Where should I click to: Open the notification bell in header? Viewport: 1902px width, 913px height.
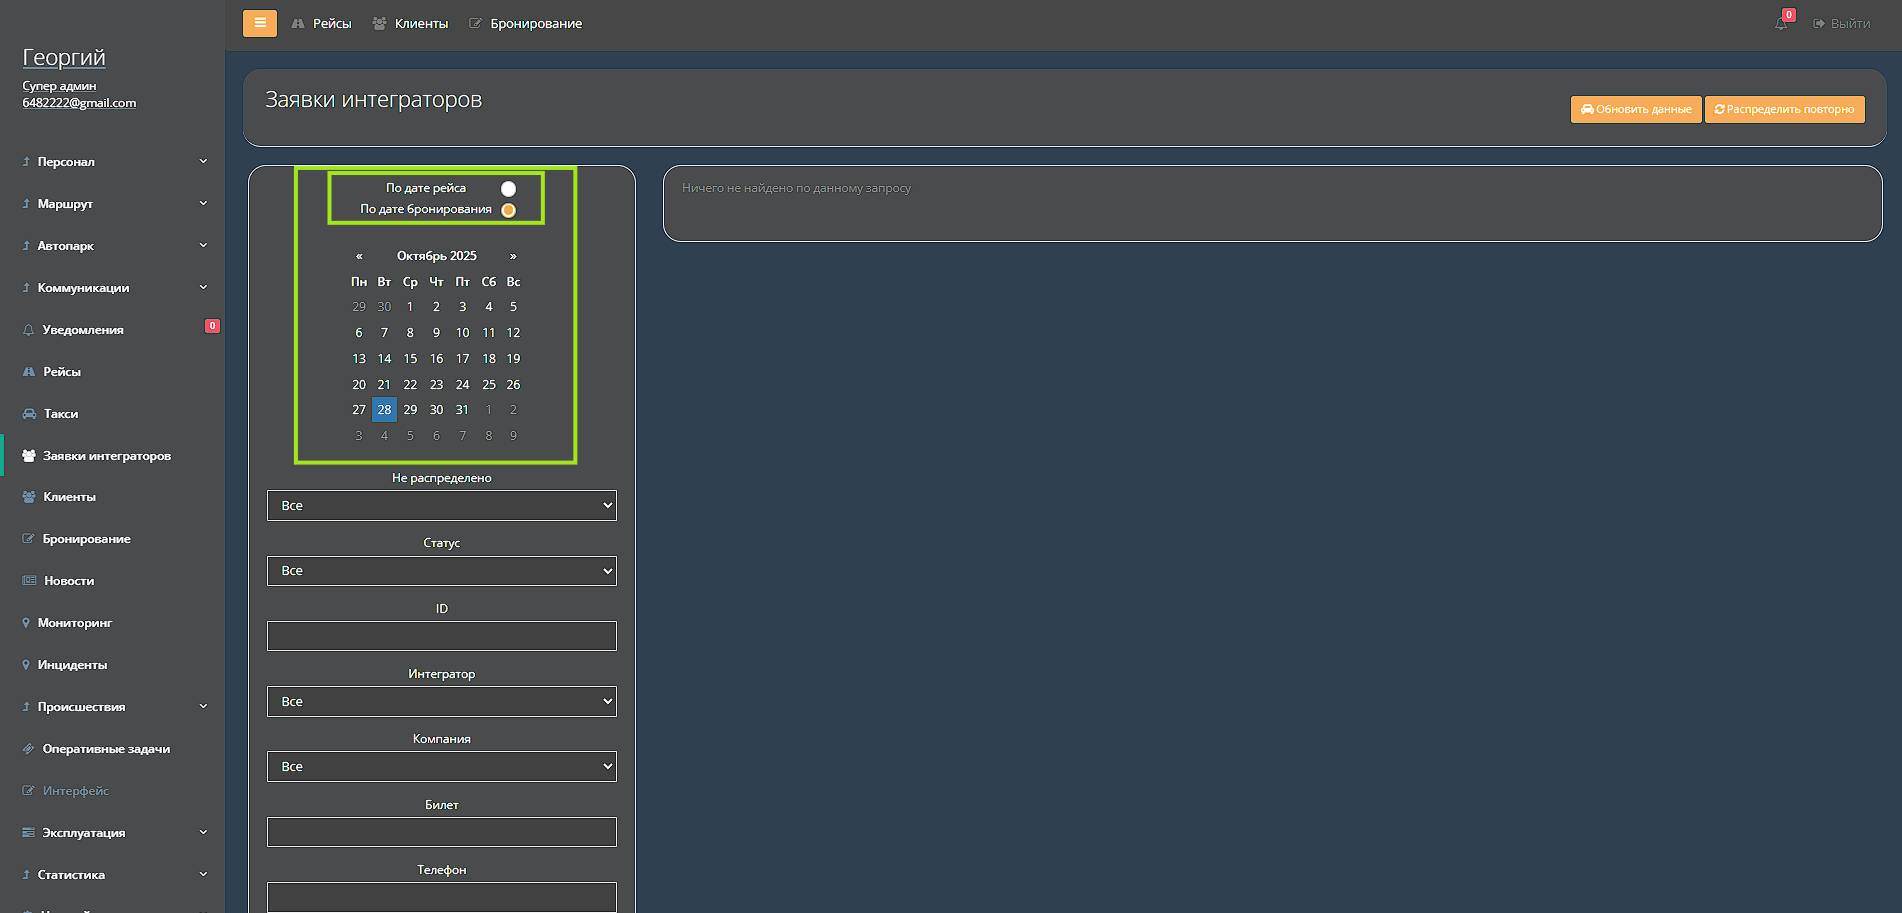1781,23
